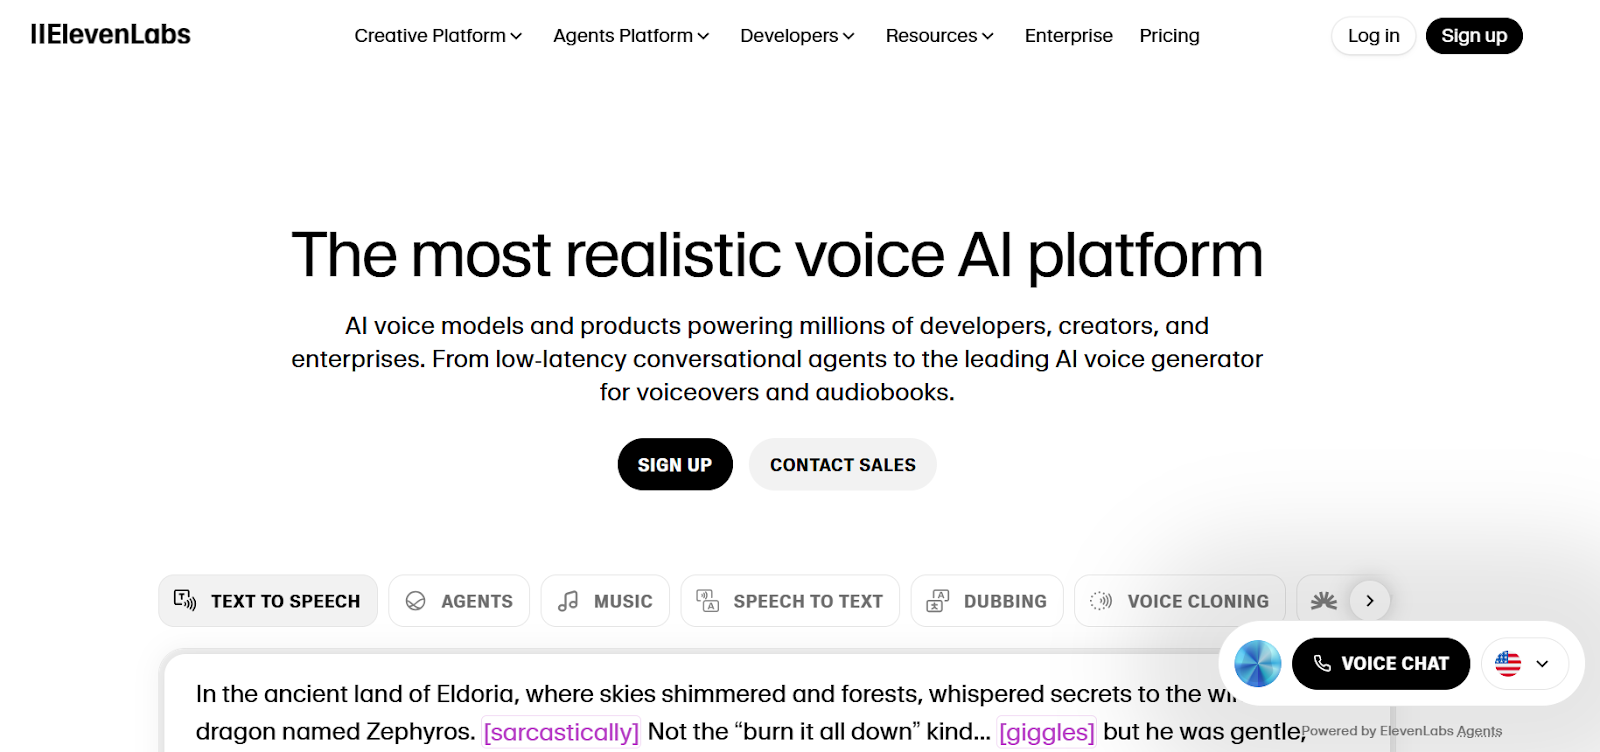Select the Text to Speech tab icon
Image resolution: width=1600 pixels, height=752 pixels.
click(x=186, y=600)
